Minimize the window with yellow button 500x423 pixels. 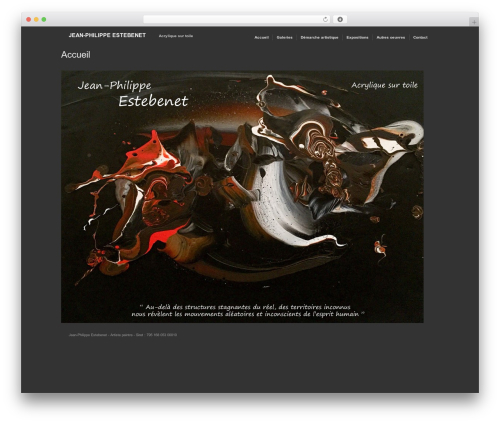(x=36, y=19)
